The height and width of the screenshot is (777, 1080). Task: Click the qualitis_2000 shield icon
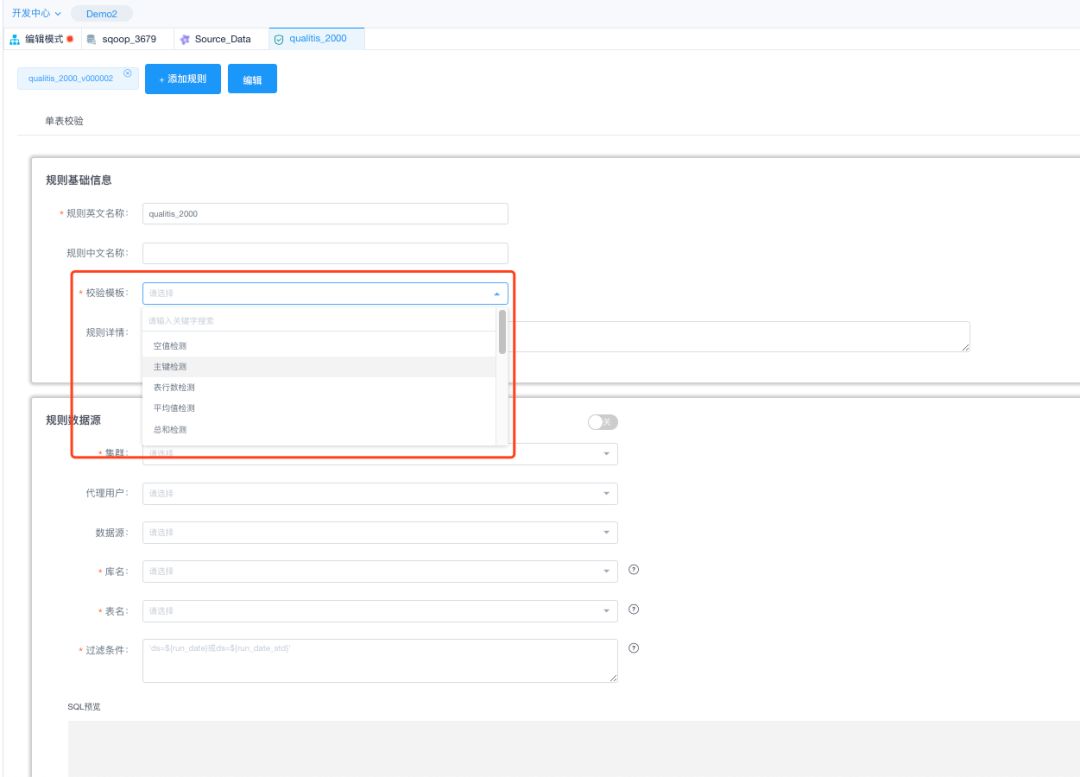278,39
